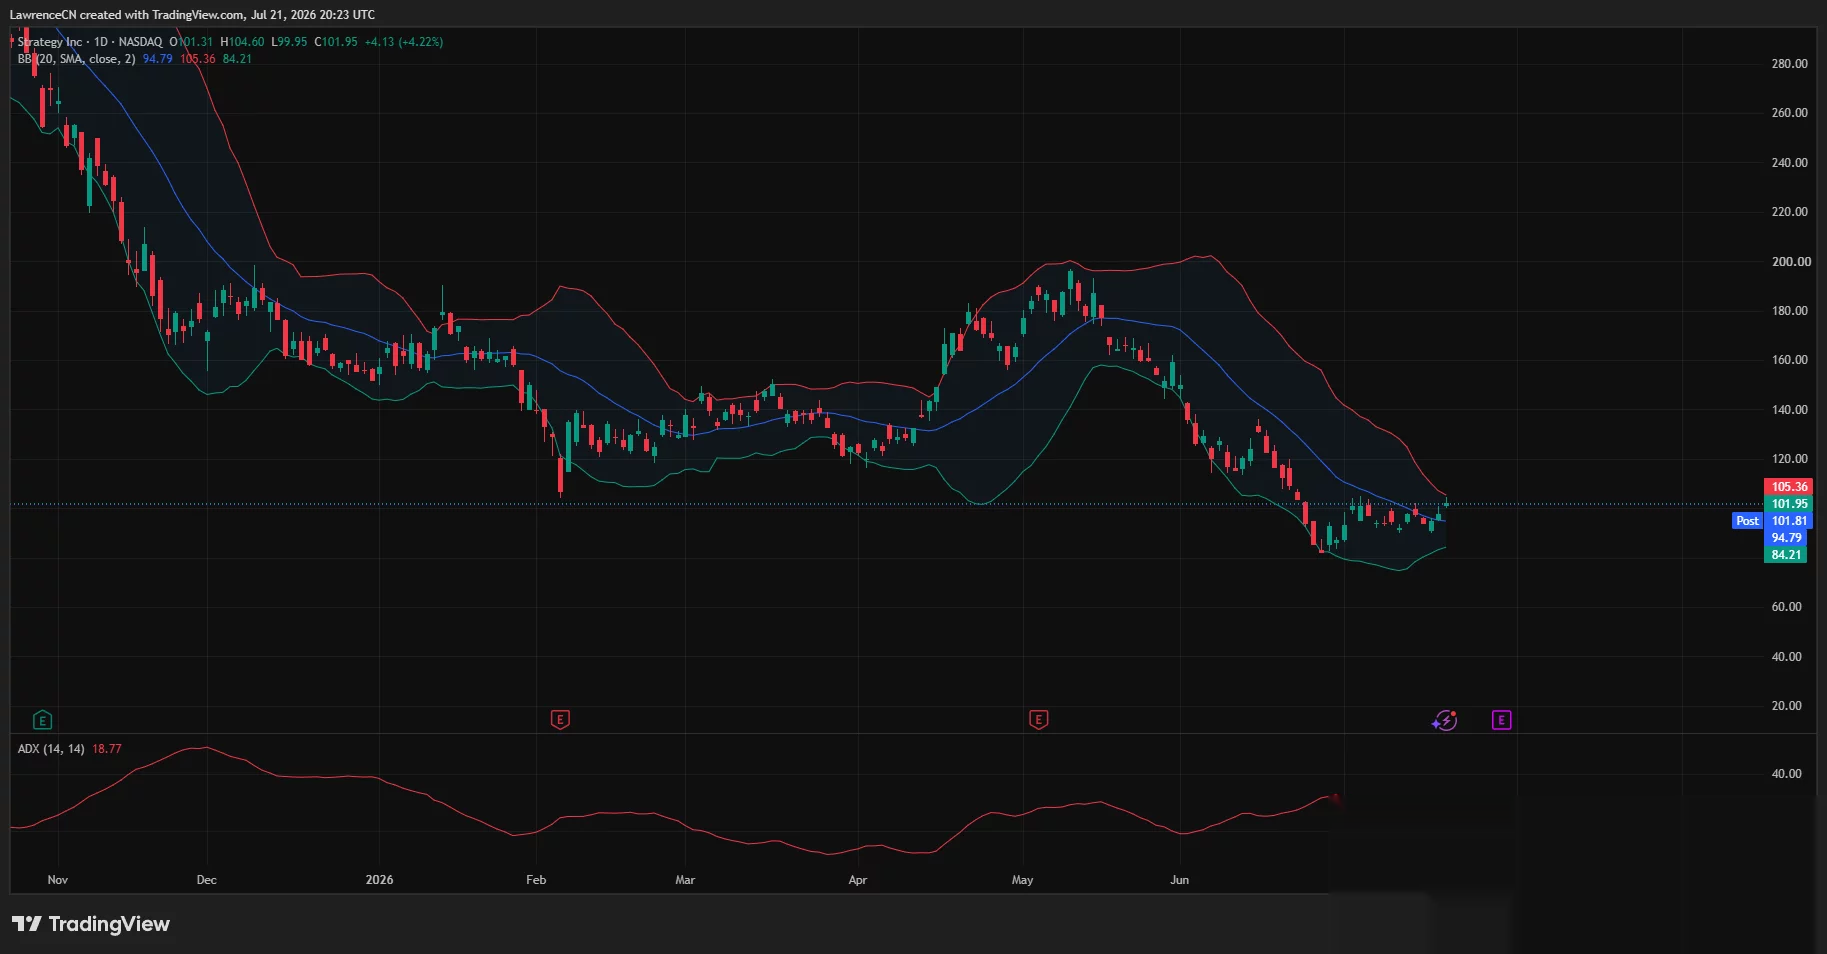This screenshot has height=954, width=1827.
Task: Click the BB basis value 94.79 in legend
Action: (157, 59)
